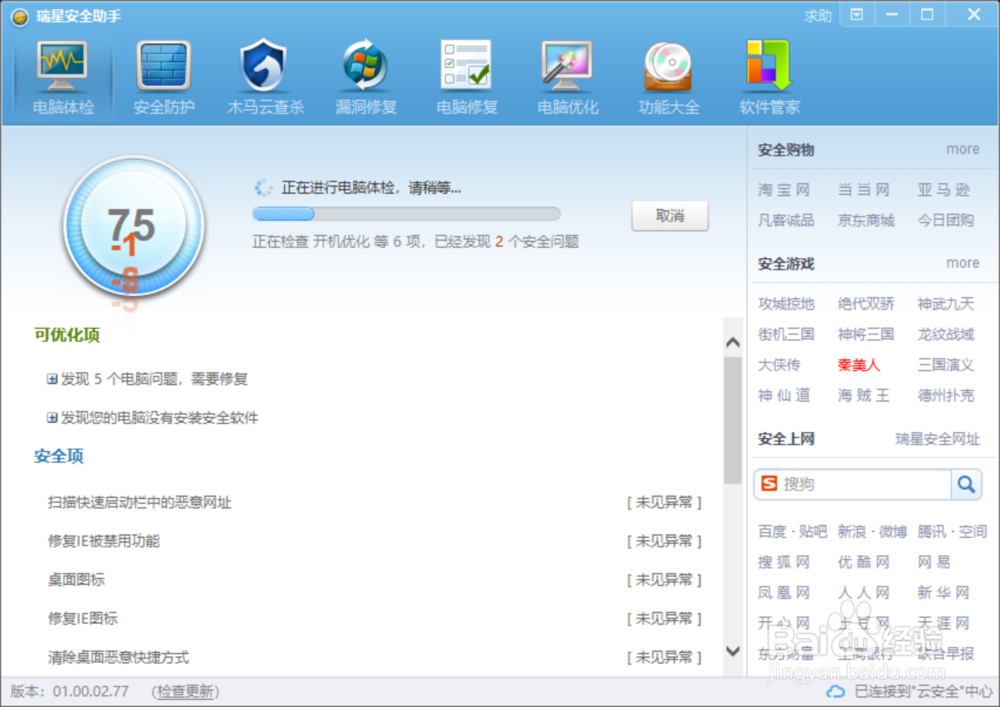Select 修复IE被禁用功能 row
1000x707 pixels.
coord(374,541)
